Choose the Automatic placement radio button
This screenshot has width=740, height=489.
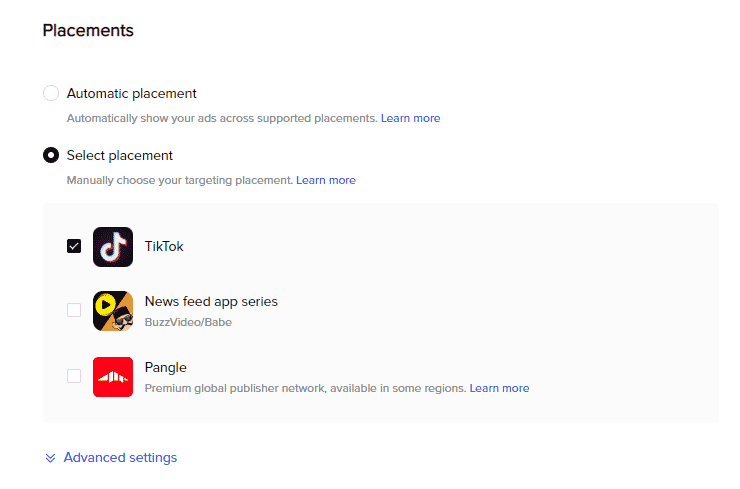[x=51, y=93]
